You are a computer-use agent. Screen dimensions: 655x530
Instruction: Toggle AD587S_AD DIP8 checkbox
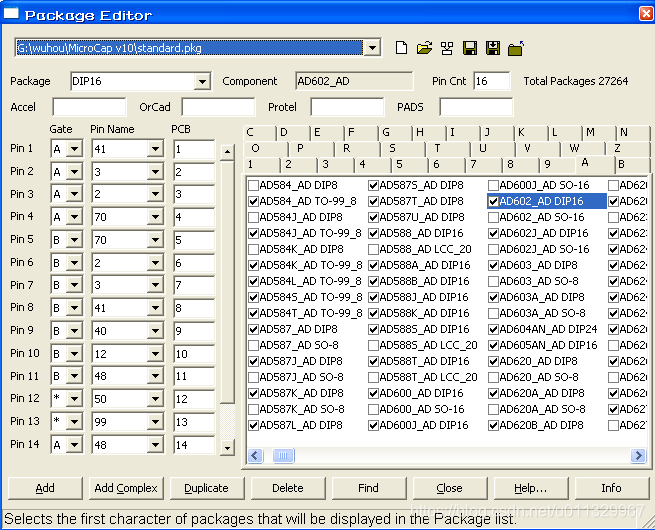(x=373, y=185)
